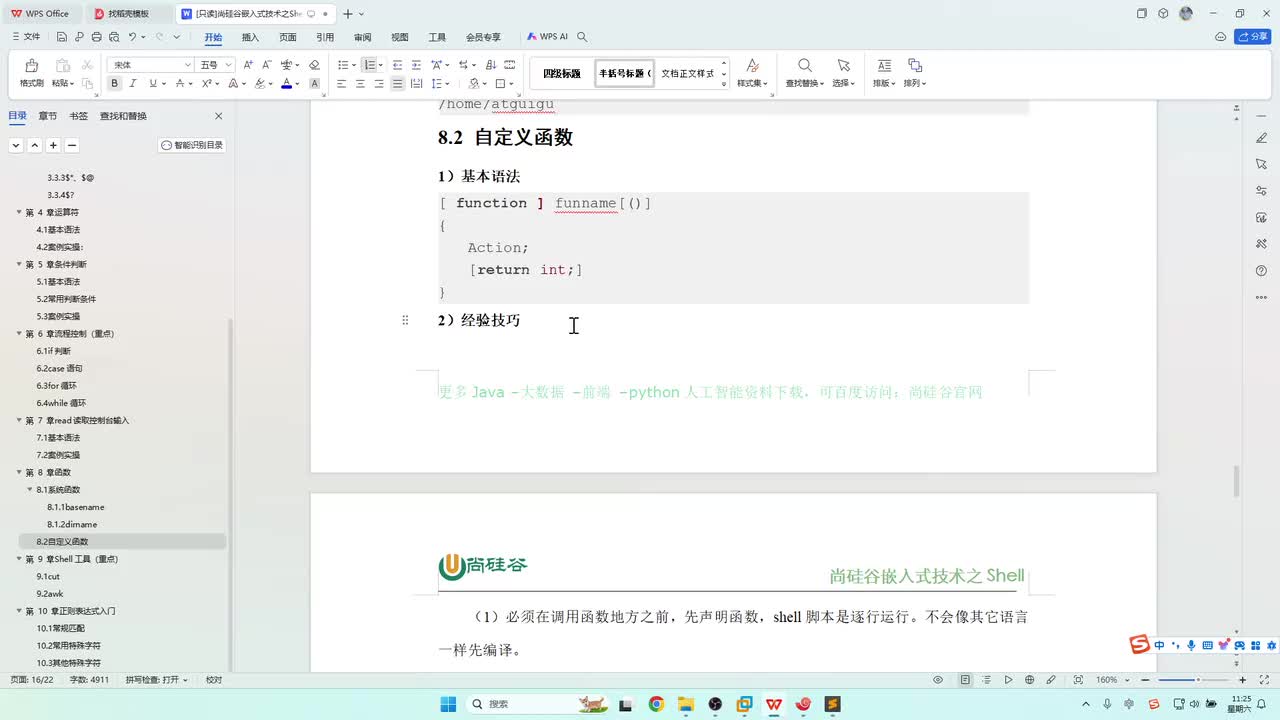Screen dimensions: 1280x720
Task: Open the font color dropdown arrow
Action: click(x=298, y=84)
